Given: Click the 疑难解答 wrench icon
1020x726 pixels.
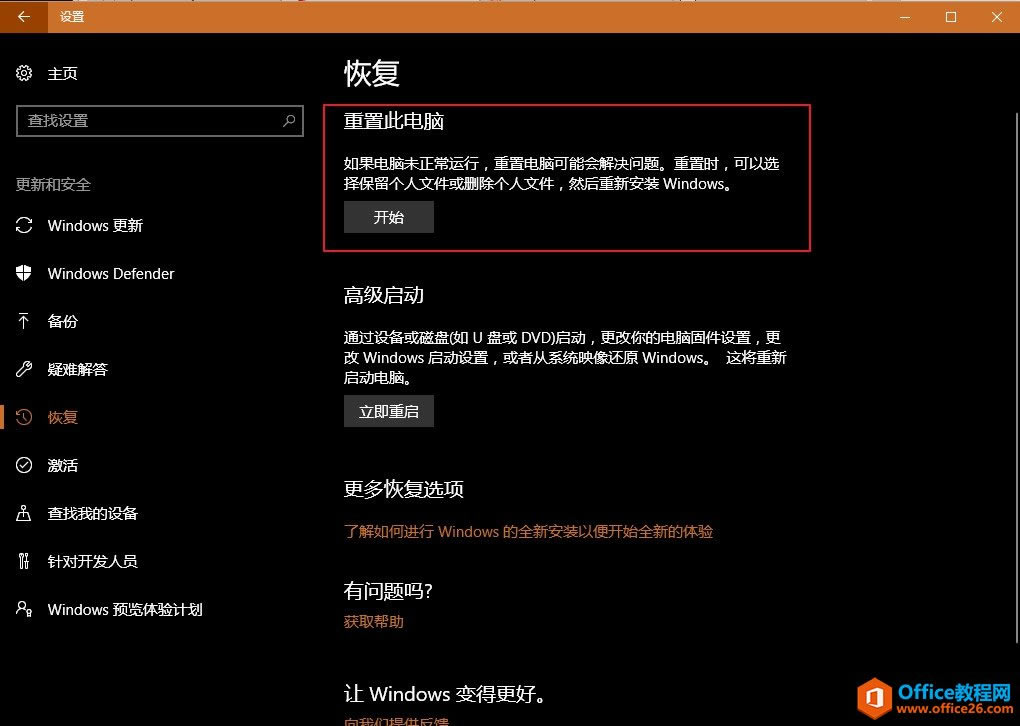Looking at the screenshot, I should 24,369.
